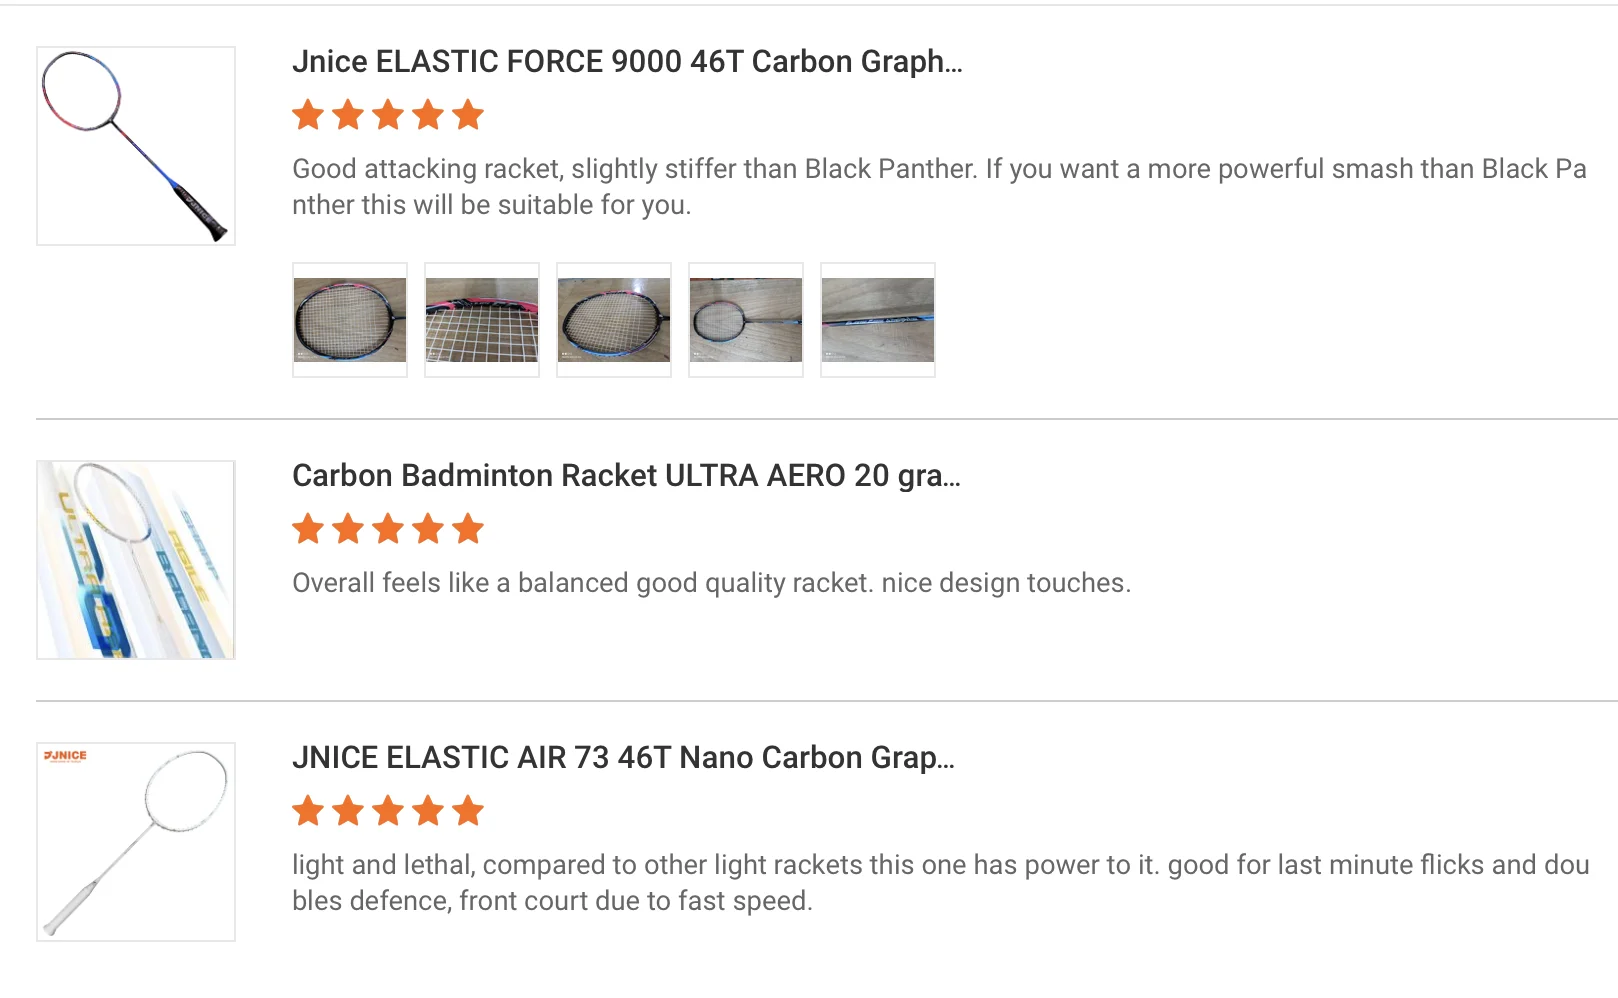Click first star of ULTRA AERO rating
1618x998 pixels.
coord(308,529)
